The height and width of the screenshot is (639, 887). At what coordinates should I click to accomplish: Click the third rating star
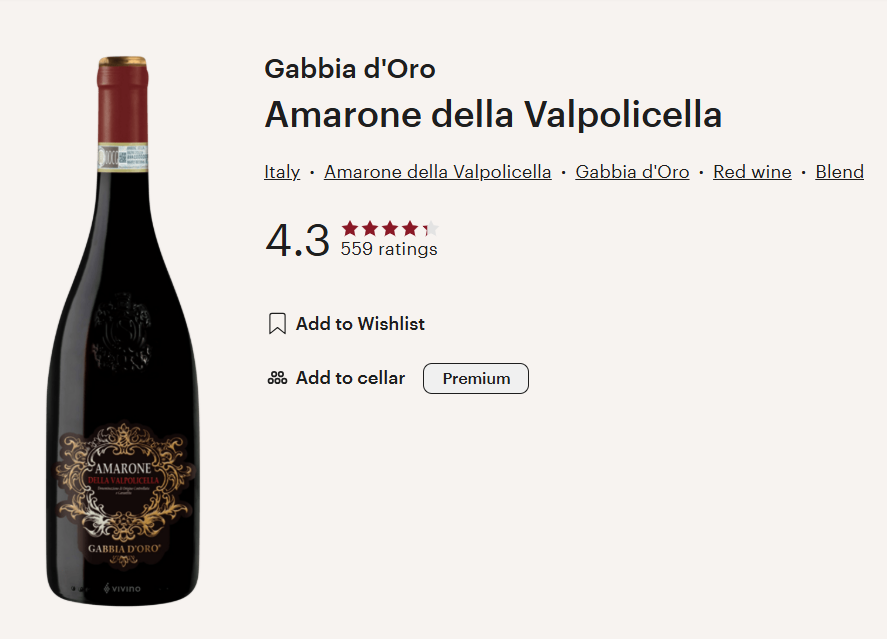(390, 228)
